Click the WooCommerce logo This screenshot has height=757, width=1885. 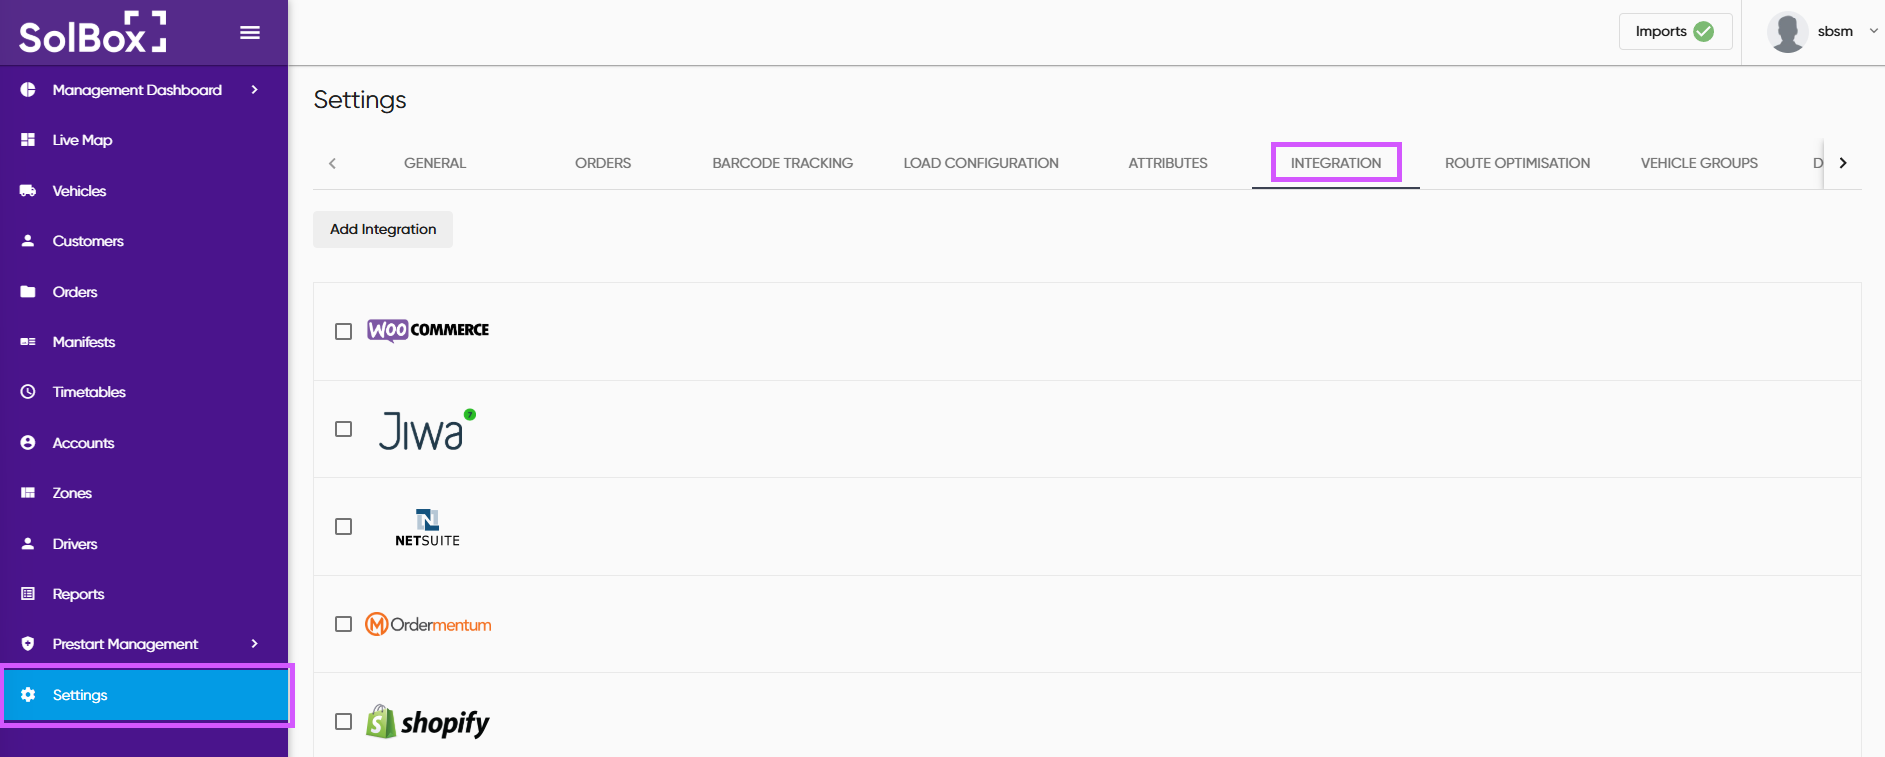(x=428, y=330)
